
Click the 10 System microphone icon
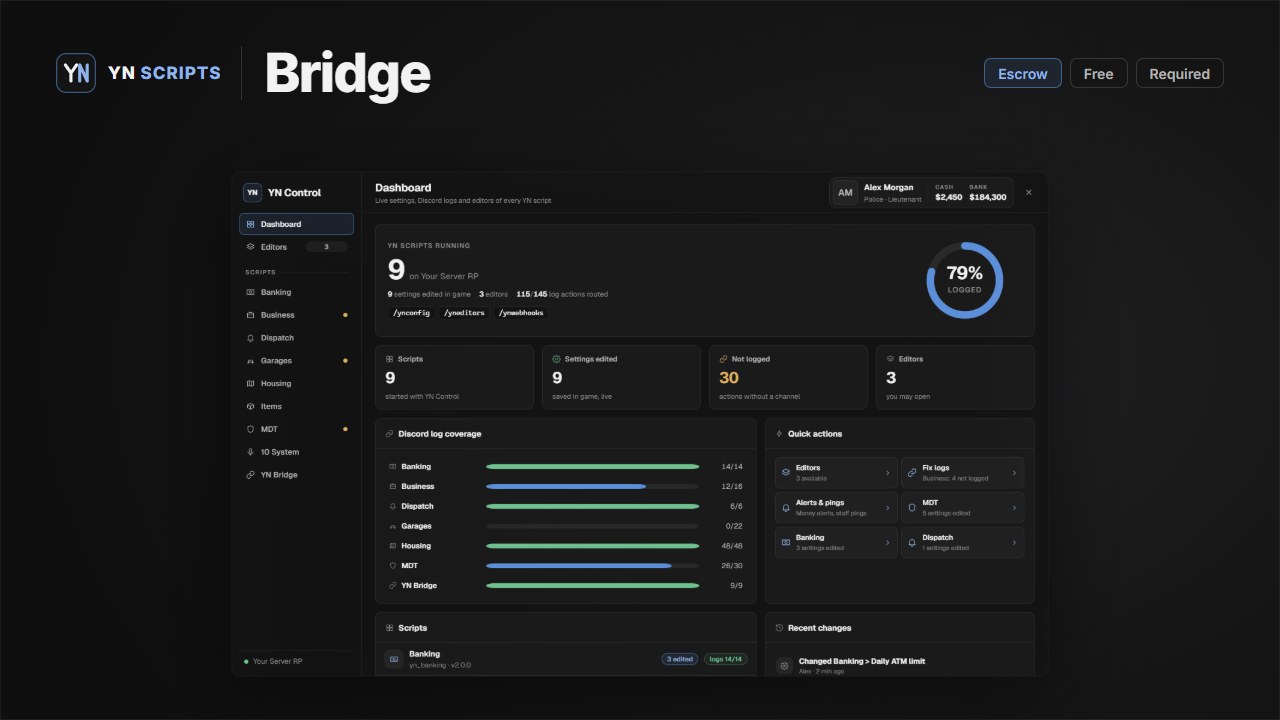[250, 452]
